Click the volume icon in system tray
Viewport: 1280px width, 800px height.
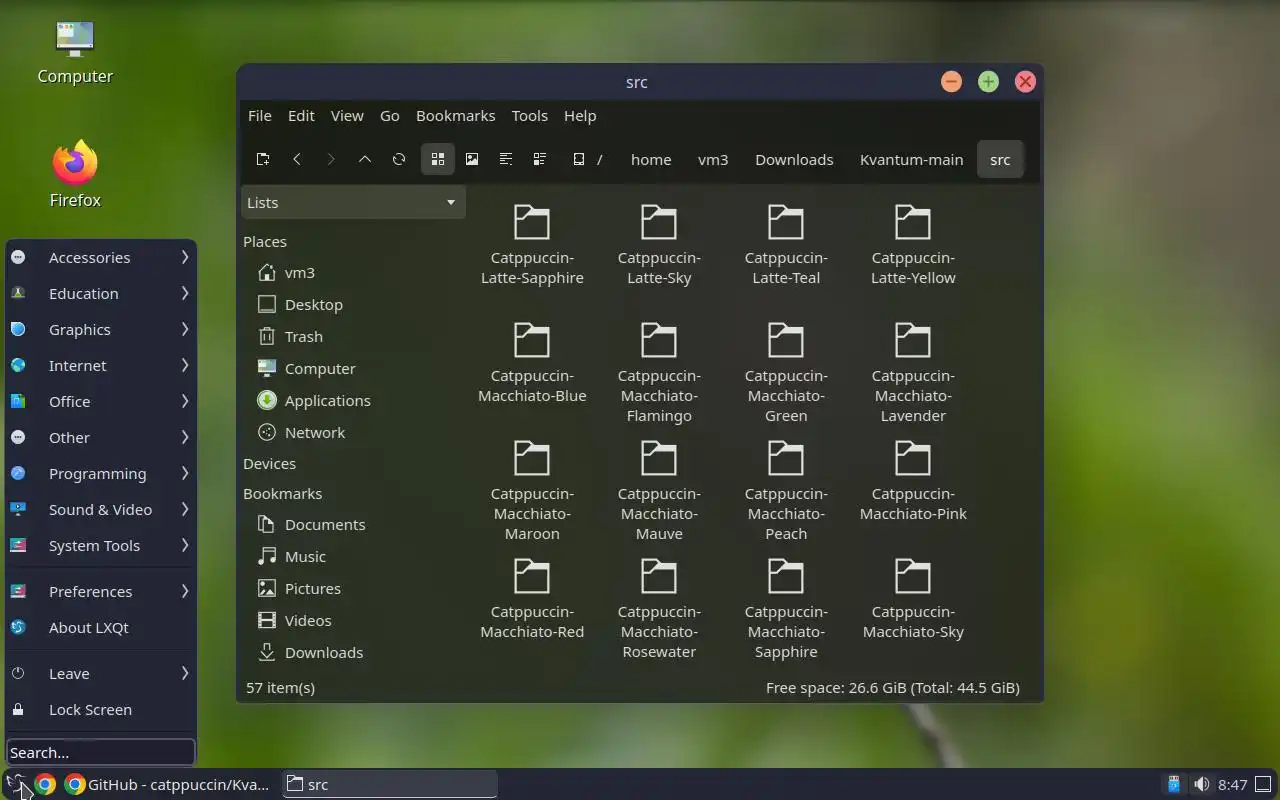pos(1201,784)
